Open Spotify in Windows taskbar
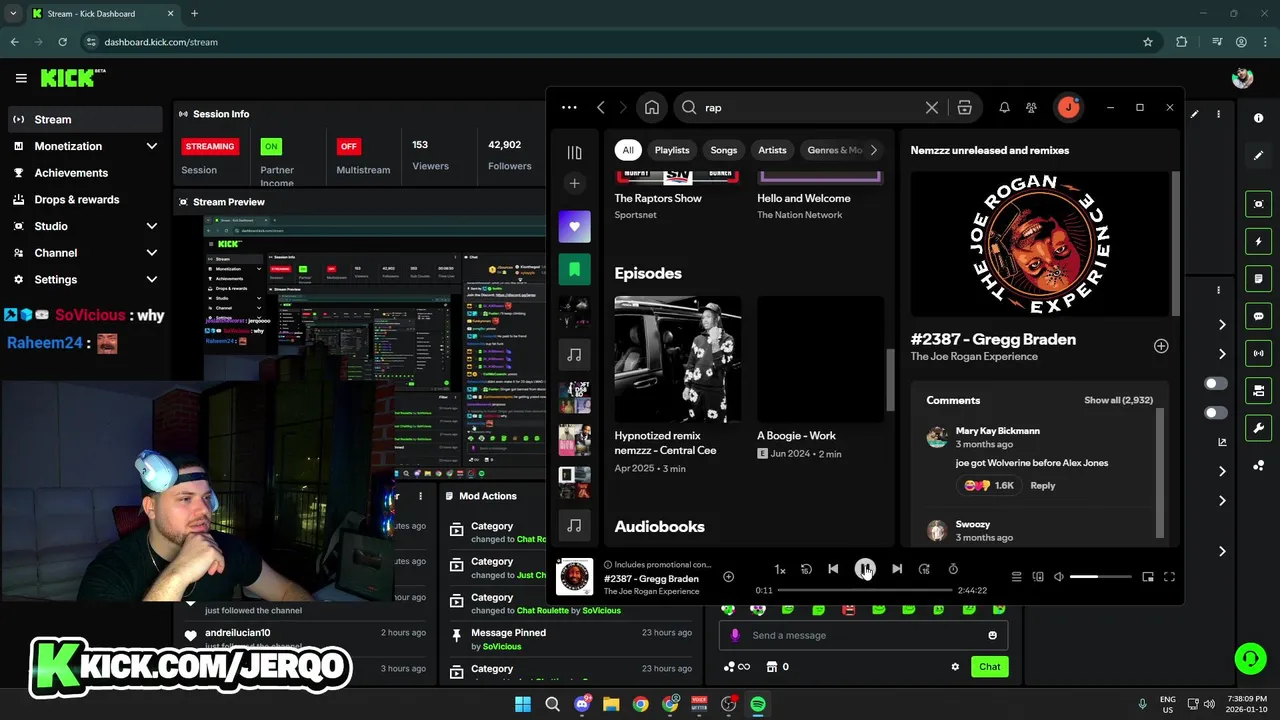Viewport: 1280px width, 720px height. [x=758, y=704]
